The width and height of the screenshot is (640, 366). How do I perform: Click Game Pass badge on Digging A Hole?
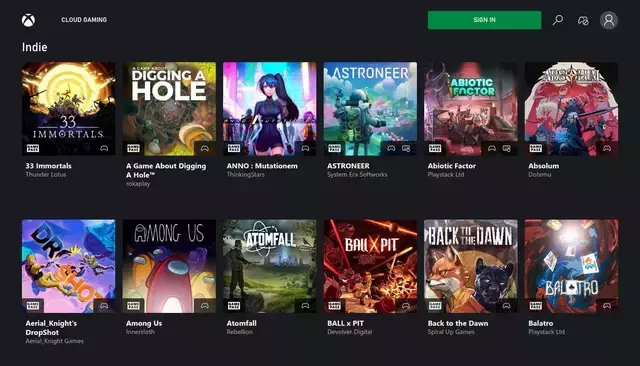pyautogui.click(x=133, y=148)
